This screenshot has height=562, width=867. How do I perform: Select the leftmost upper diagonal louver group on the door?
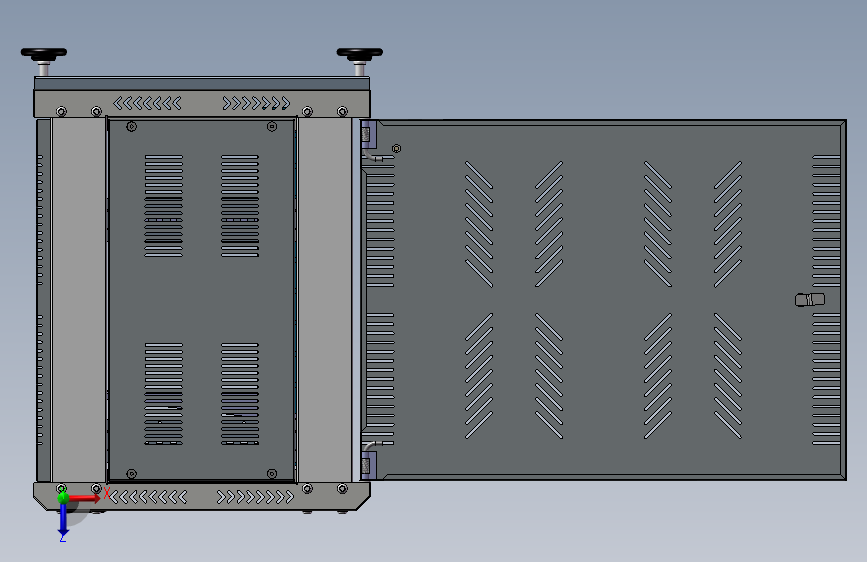(x=479, y=224)
